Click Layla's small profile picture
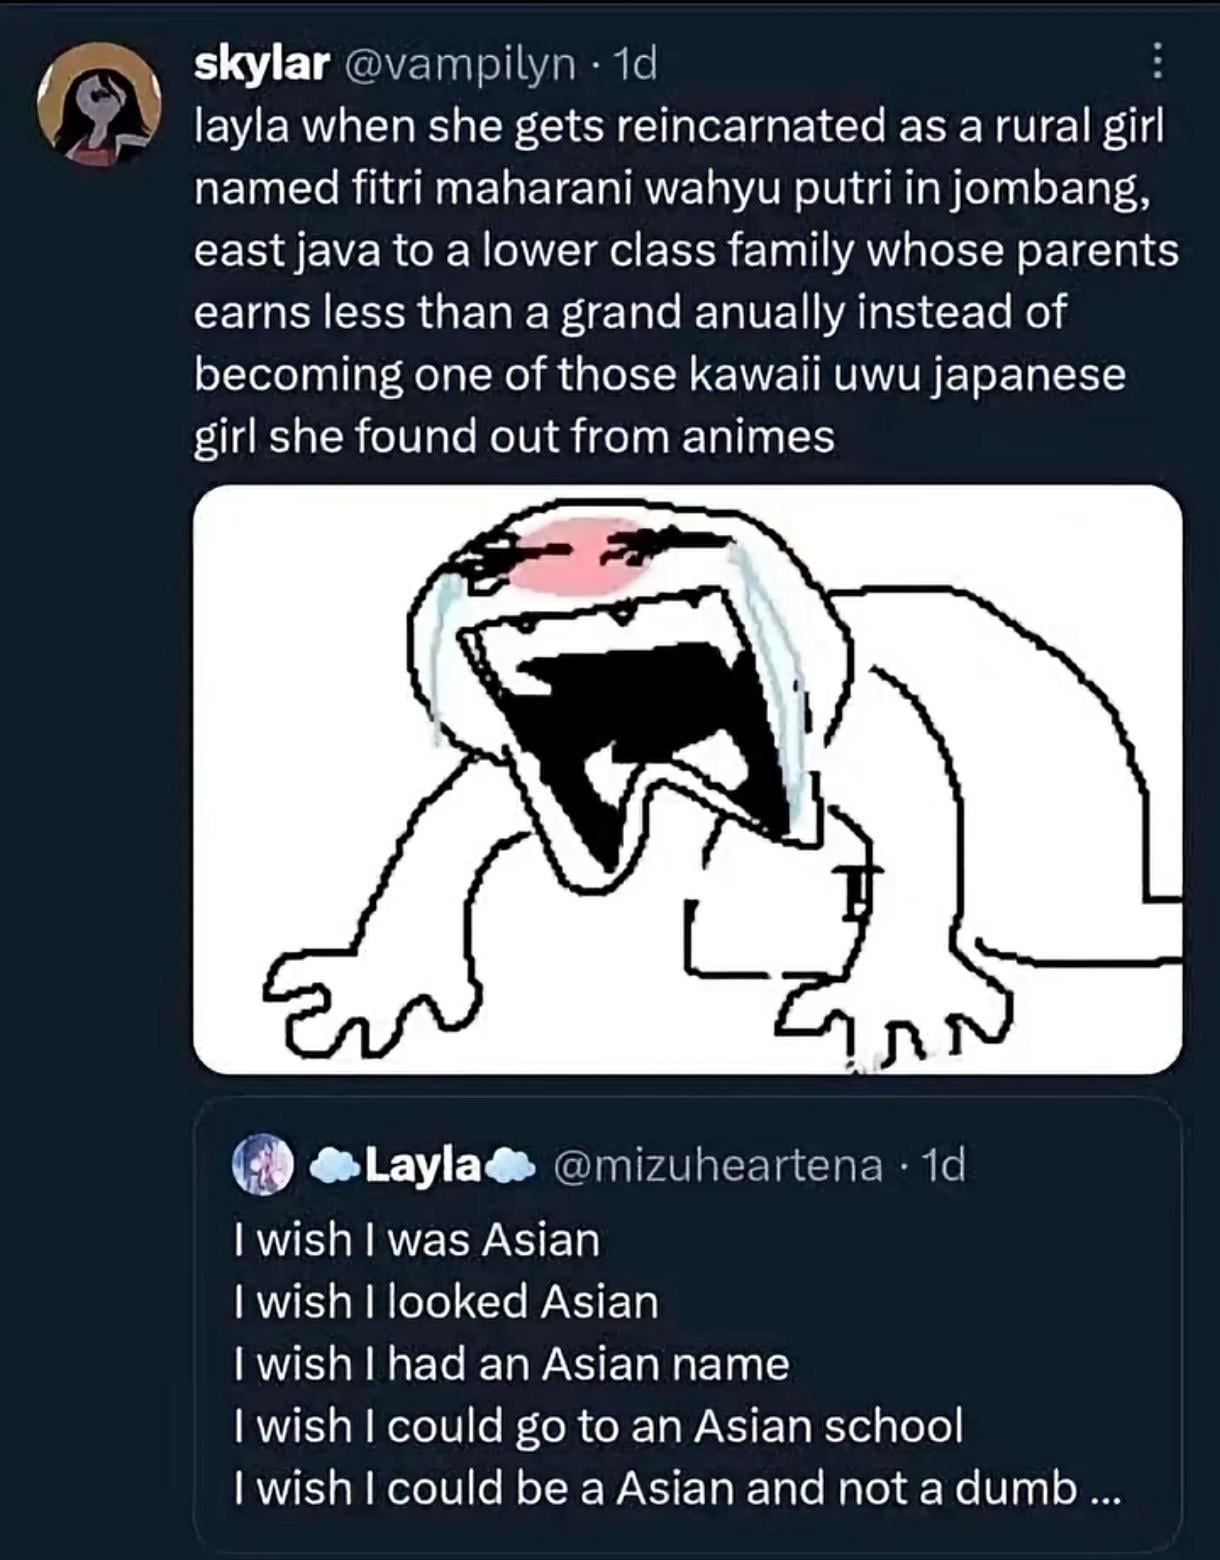Image resolution: width=1220 pixels, height=1560 pixels. [x=262, y=1166]
